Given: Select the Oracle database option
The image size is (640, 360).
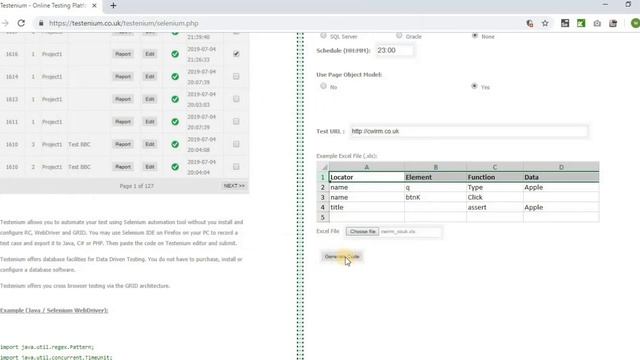Looking at the screenshot, I should pyautogui.click(x=399, y=36).
